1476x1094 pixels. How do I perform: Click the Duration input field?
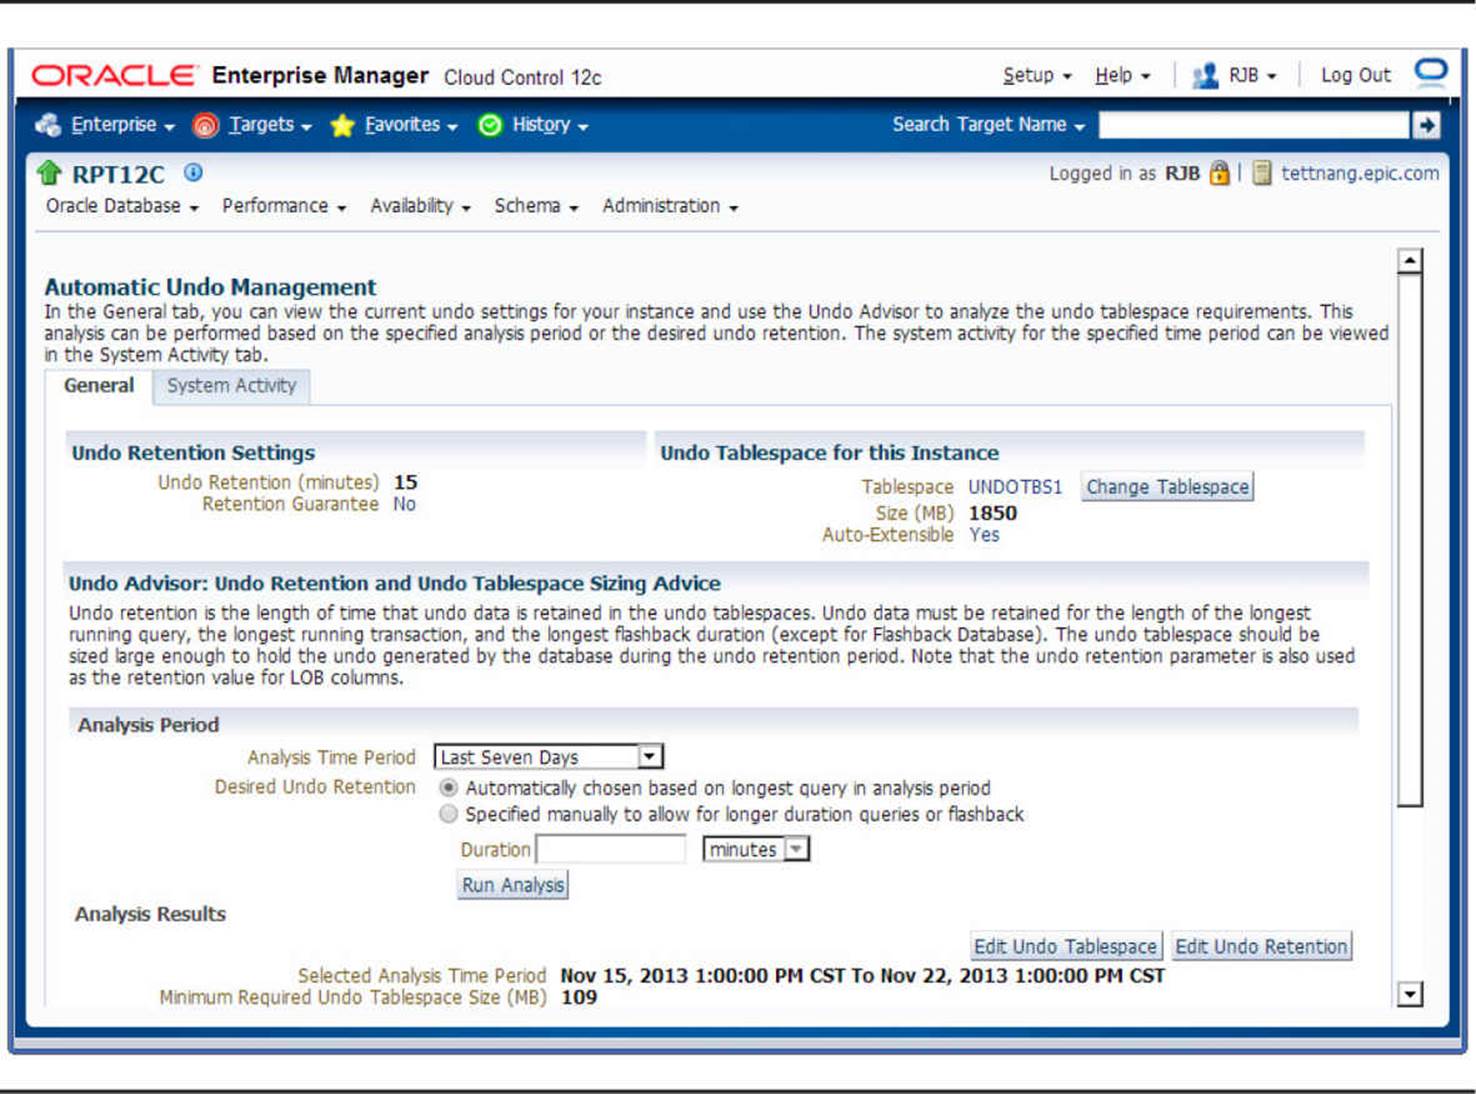click(611, 849)
